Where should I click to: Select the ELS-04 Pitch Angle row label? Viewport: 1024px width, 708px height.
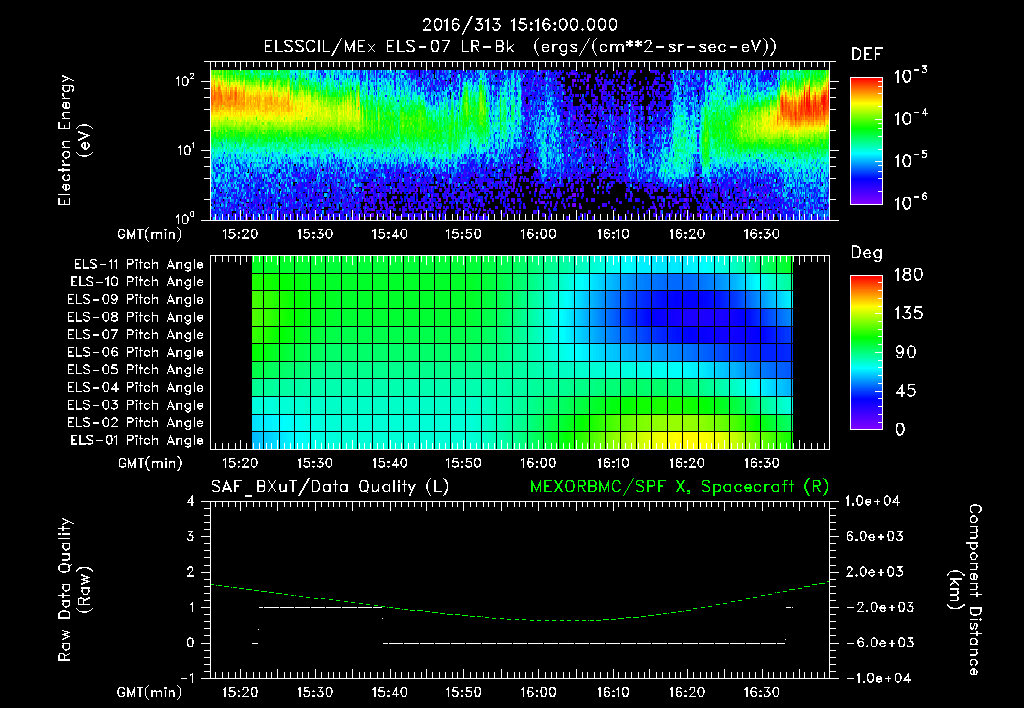click(x=135, y=388)
